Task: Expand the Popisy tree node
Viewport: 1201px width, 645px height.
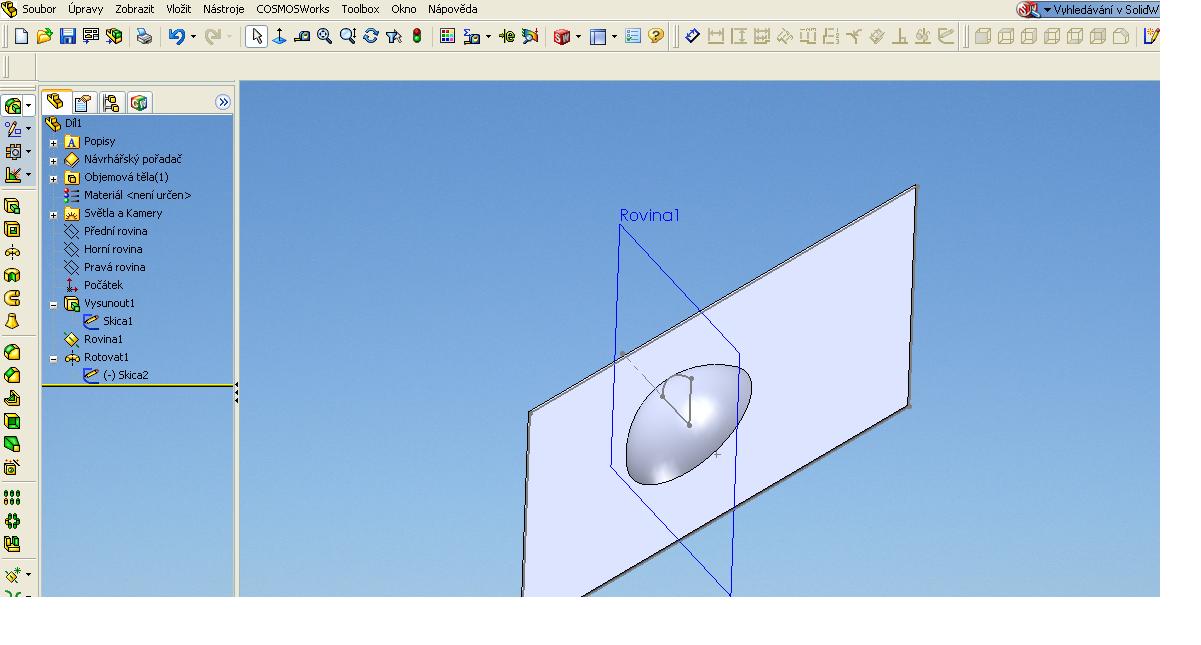Action: [54, 142]
